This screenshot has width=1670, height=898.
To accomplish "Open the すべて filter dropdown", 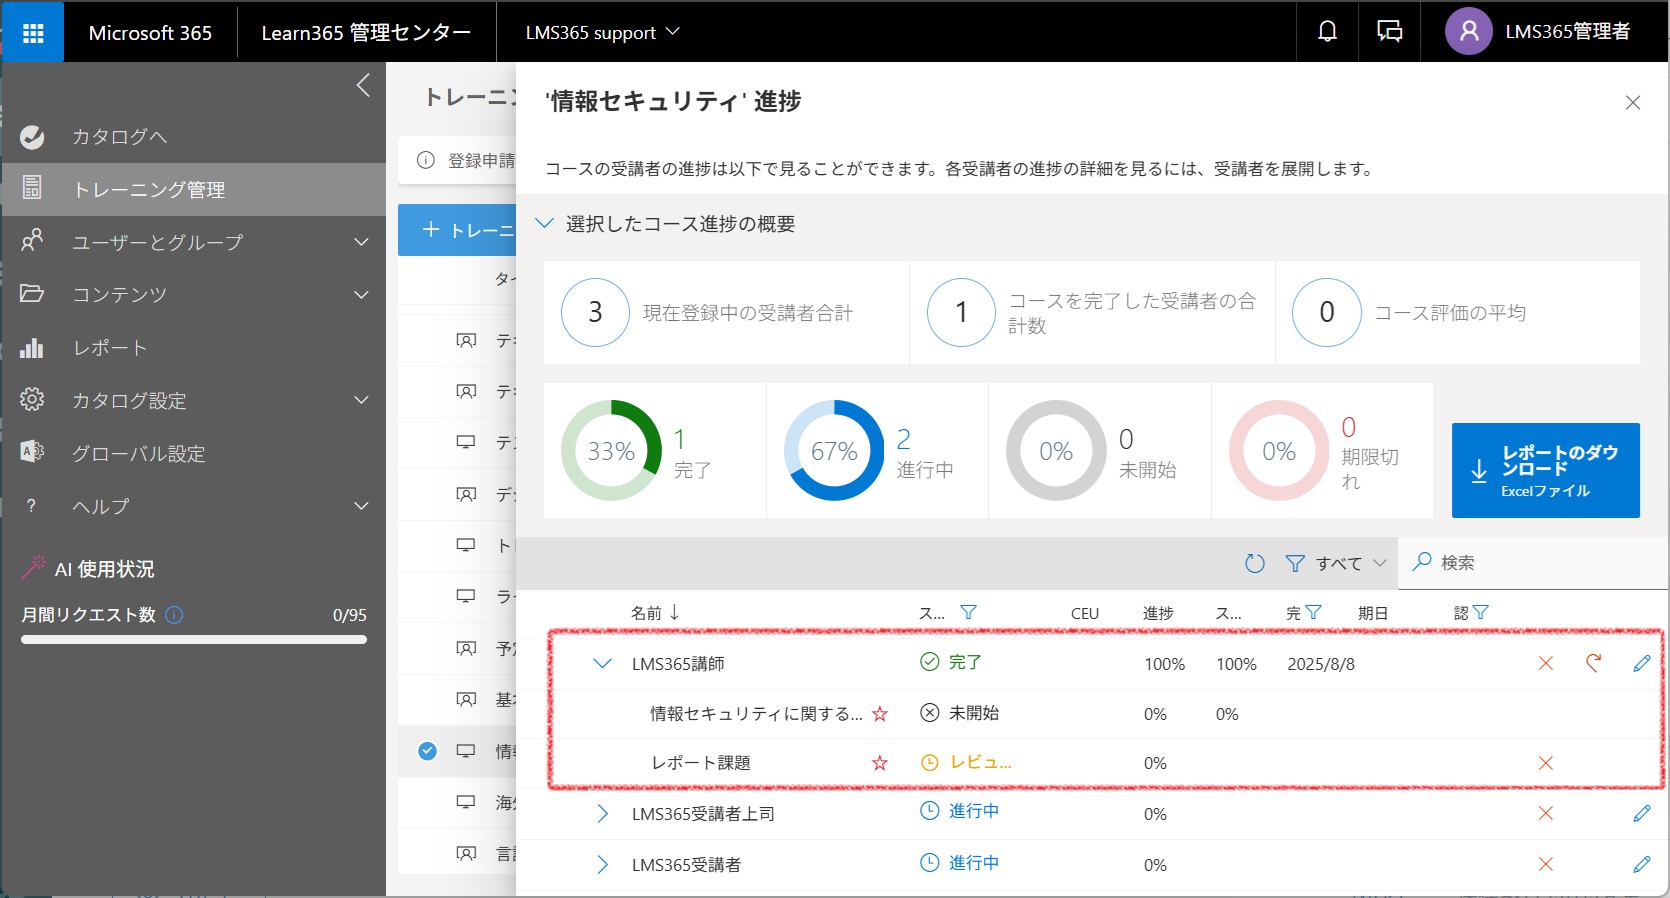I will click(x=1336, y=563).
